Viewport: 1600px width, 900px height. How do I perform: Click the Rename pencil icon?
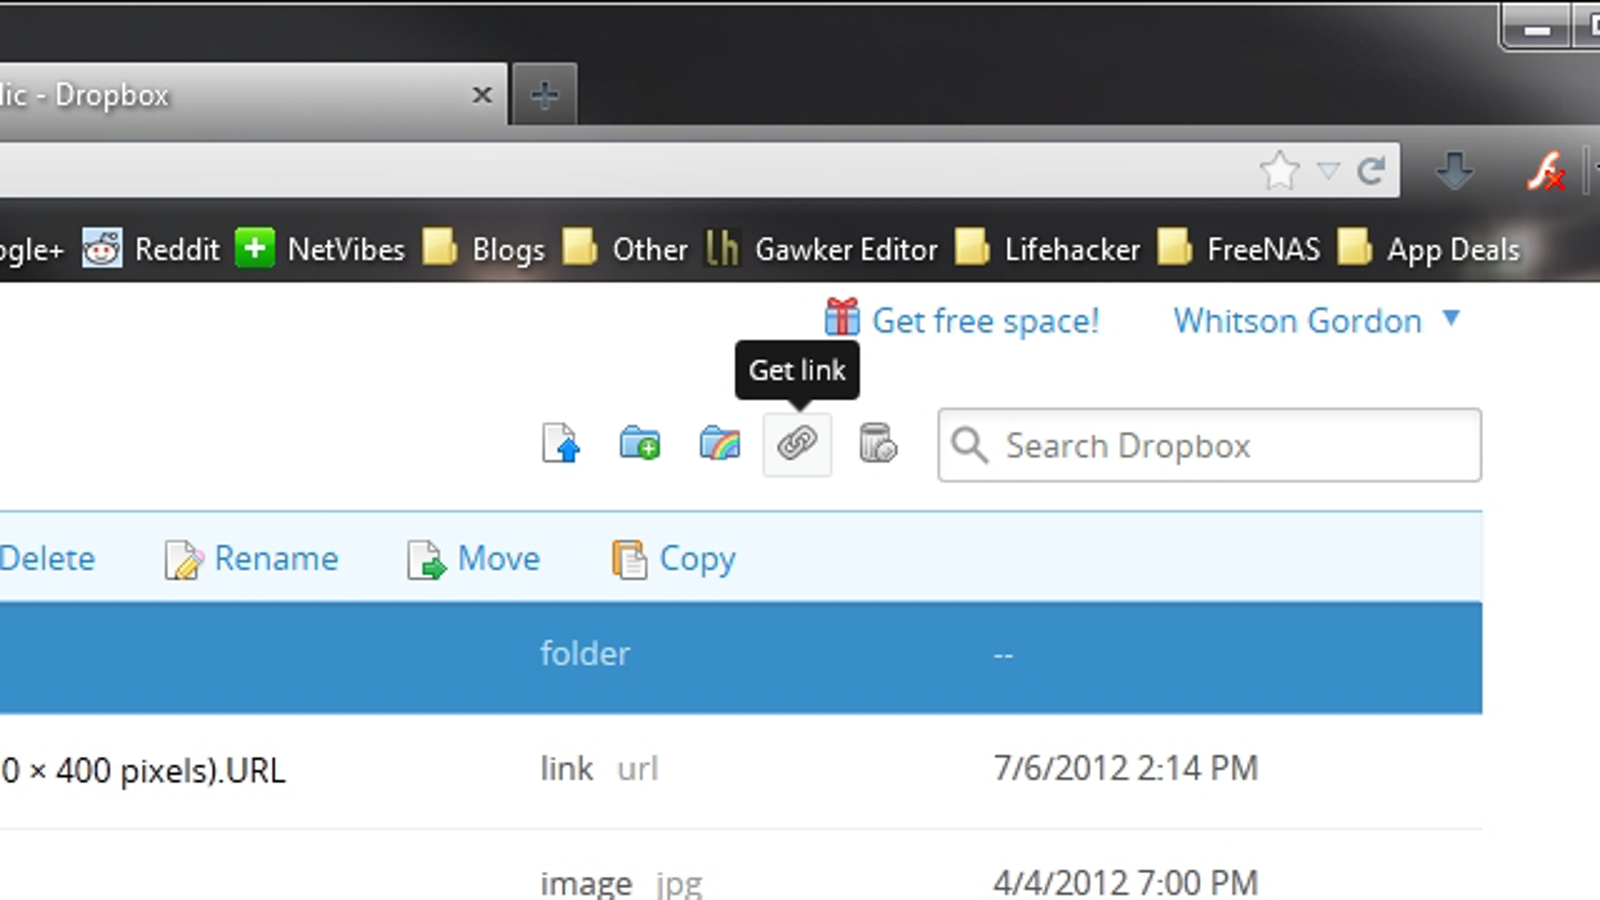[x=183, y=560]
